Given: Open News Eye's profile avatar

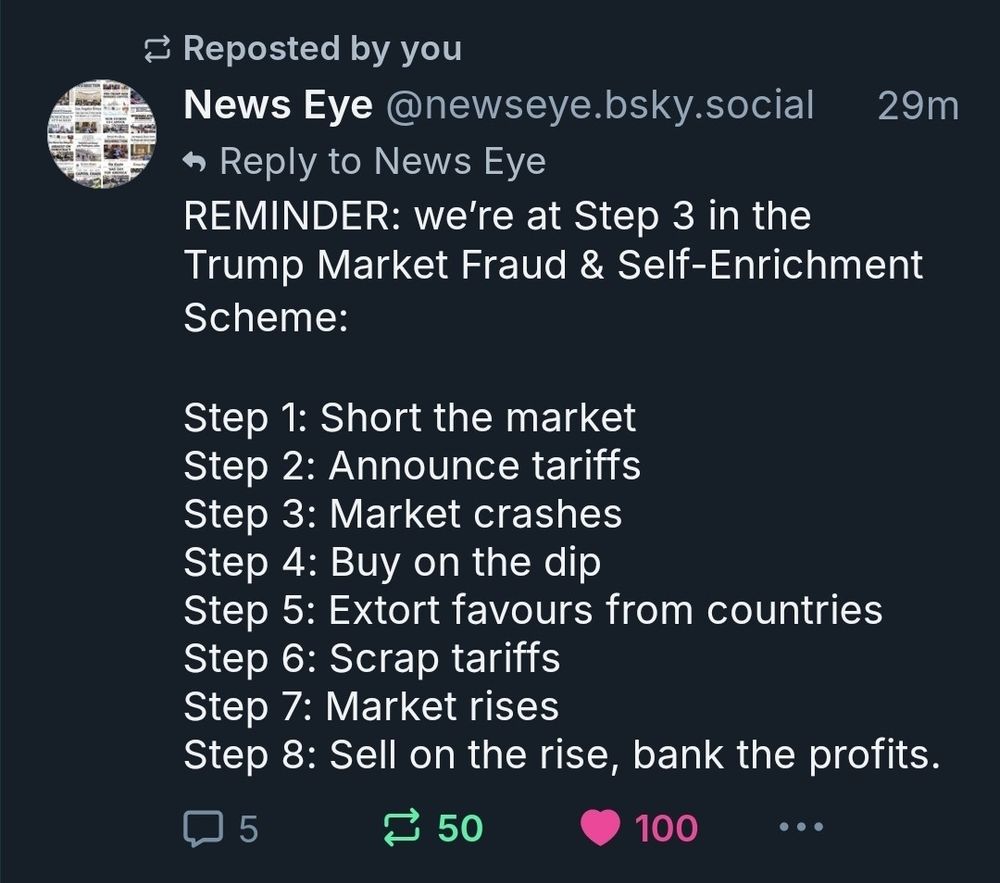Looking at the screenshot, I should (x=101, y=134).
